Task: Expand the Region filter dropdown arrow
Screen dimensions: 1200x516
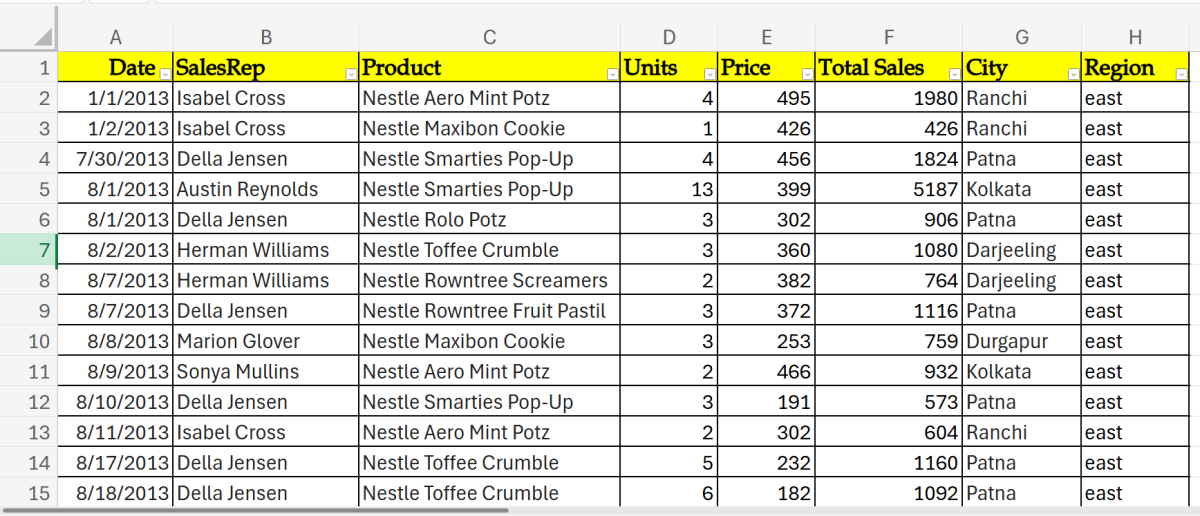Action: click(1182, 73)
